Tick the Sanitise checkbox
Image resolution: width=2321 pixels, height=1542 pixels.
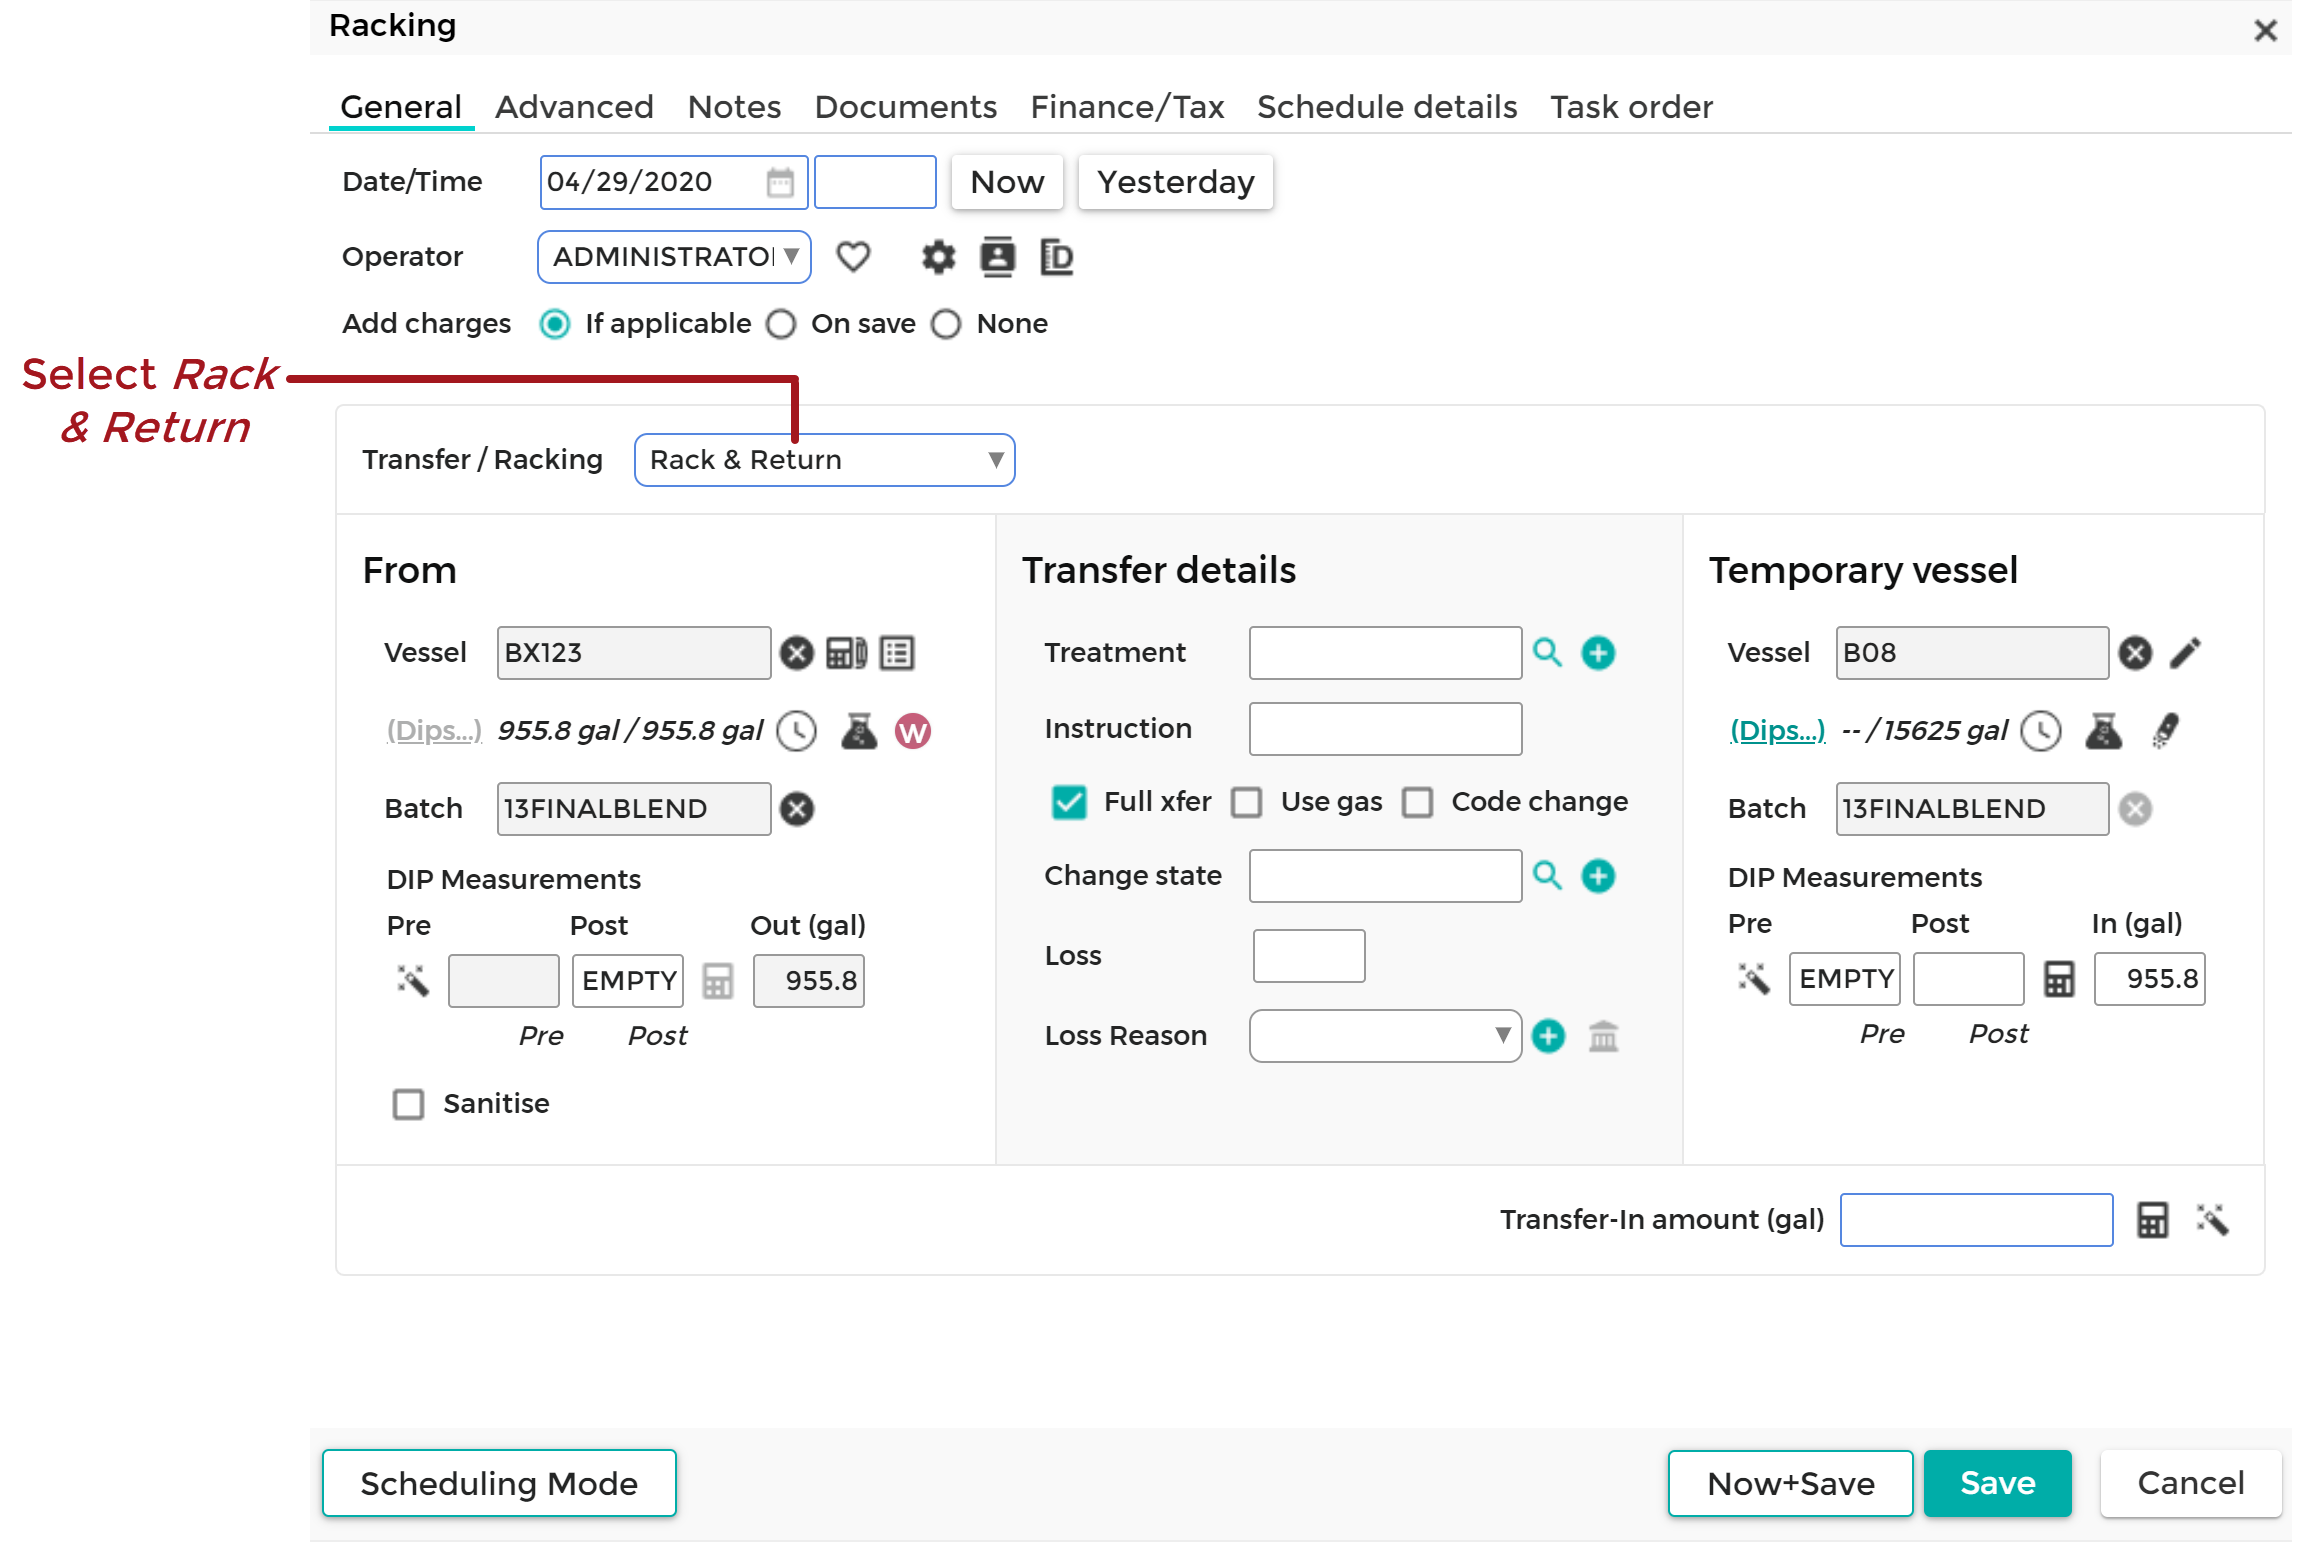coord(408,1104)
